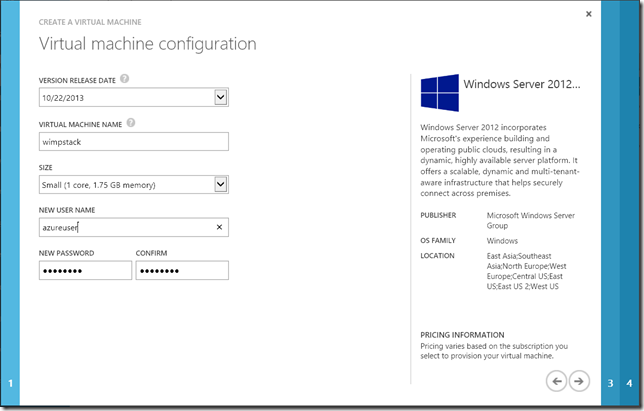This screenshot has width=644, height=411.
Task: Click the Confirm password field
Action: coord(182,271)
